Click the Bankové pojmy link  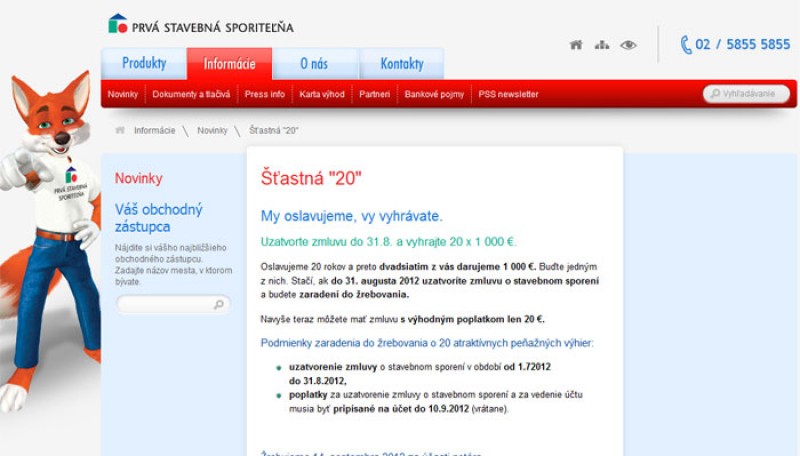tap(434, 94)
